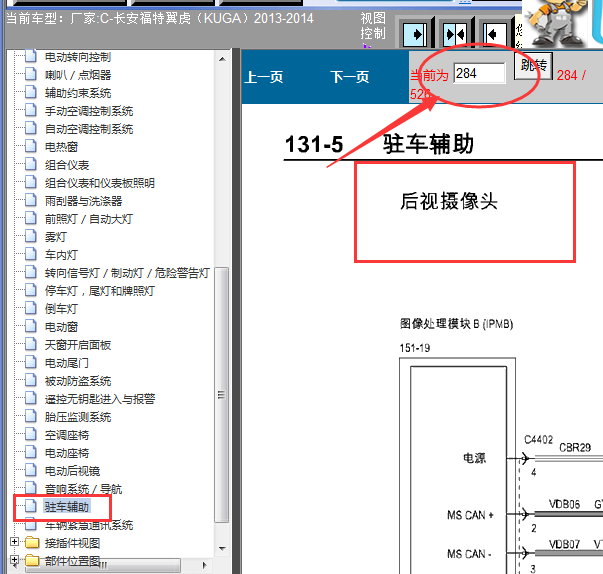Select 手动空调控制系统 tree item
Screen dimensions: 603x574
click(89, 111)
